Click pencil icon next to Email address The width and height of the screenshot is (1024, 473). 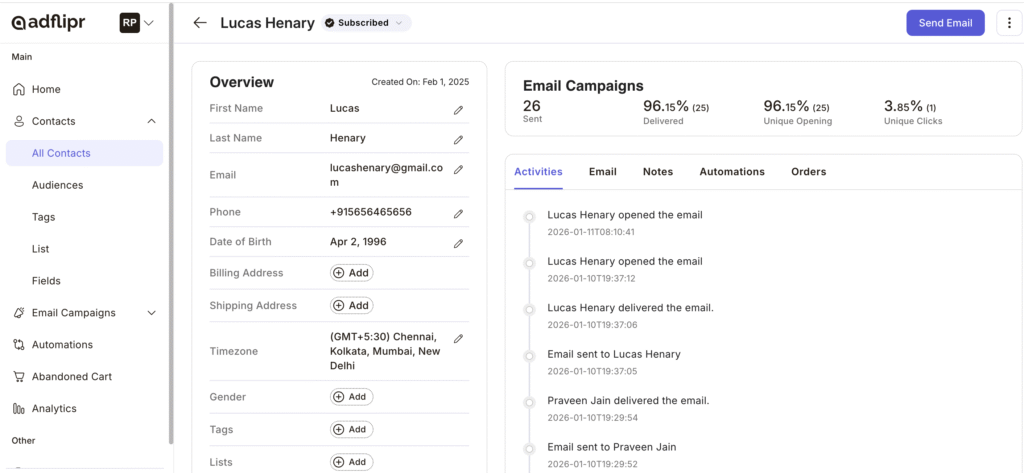458,170
